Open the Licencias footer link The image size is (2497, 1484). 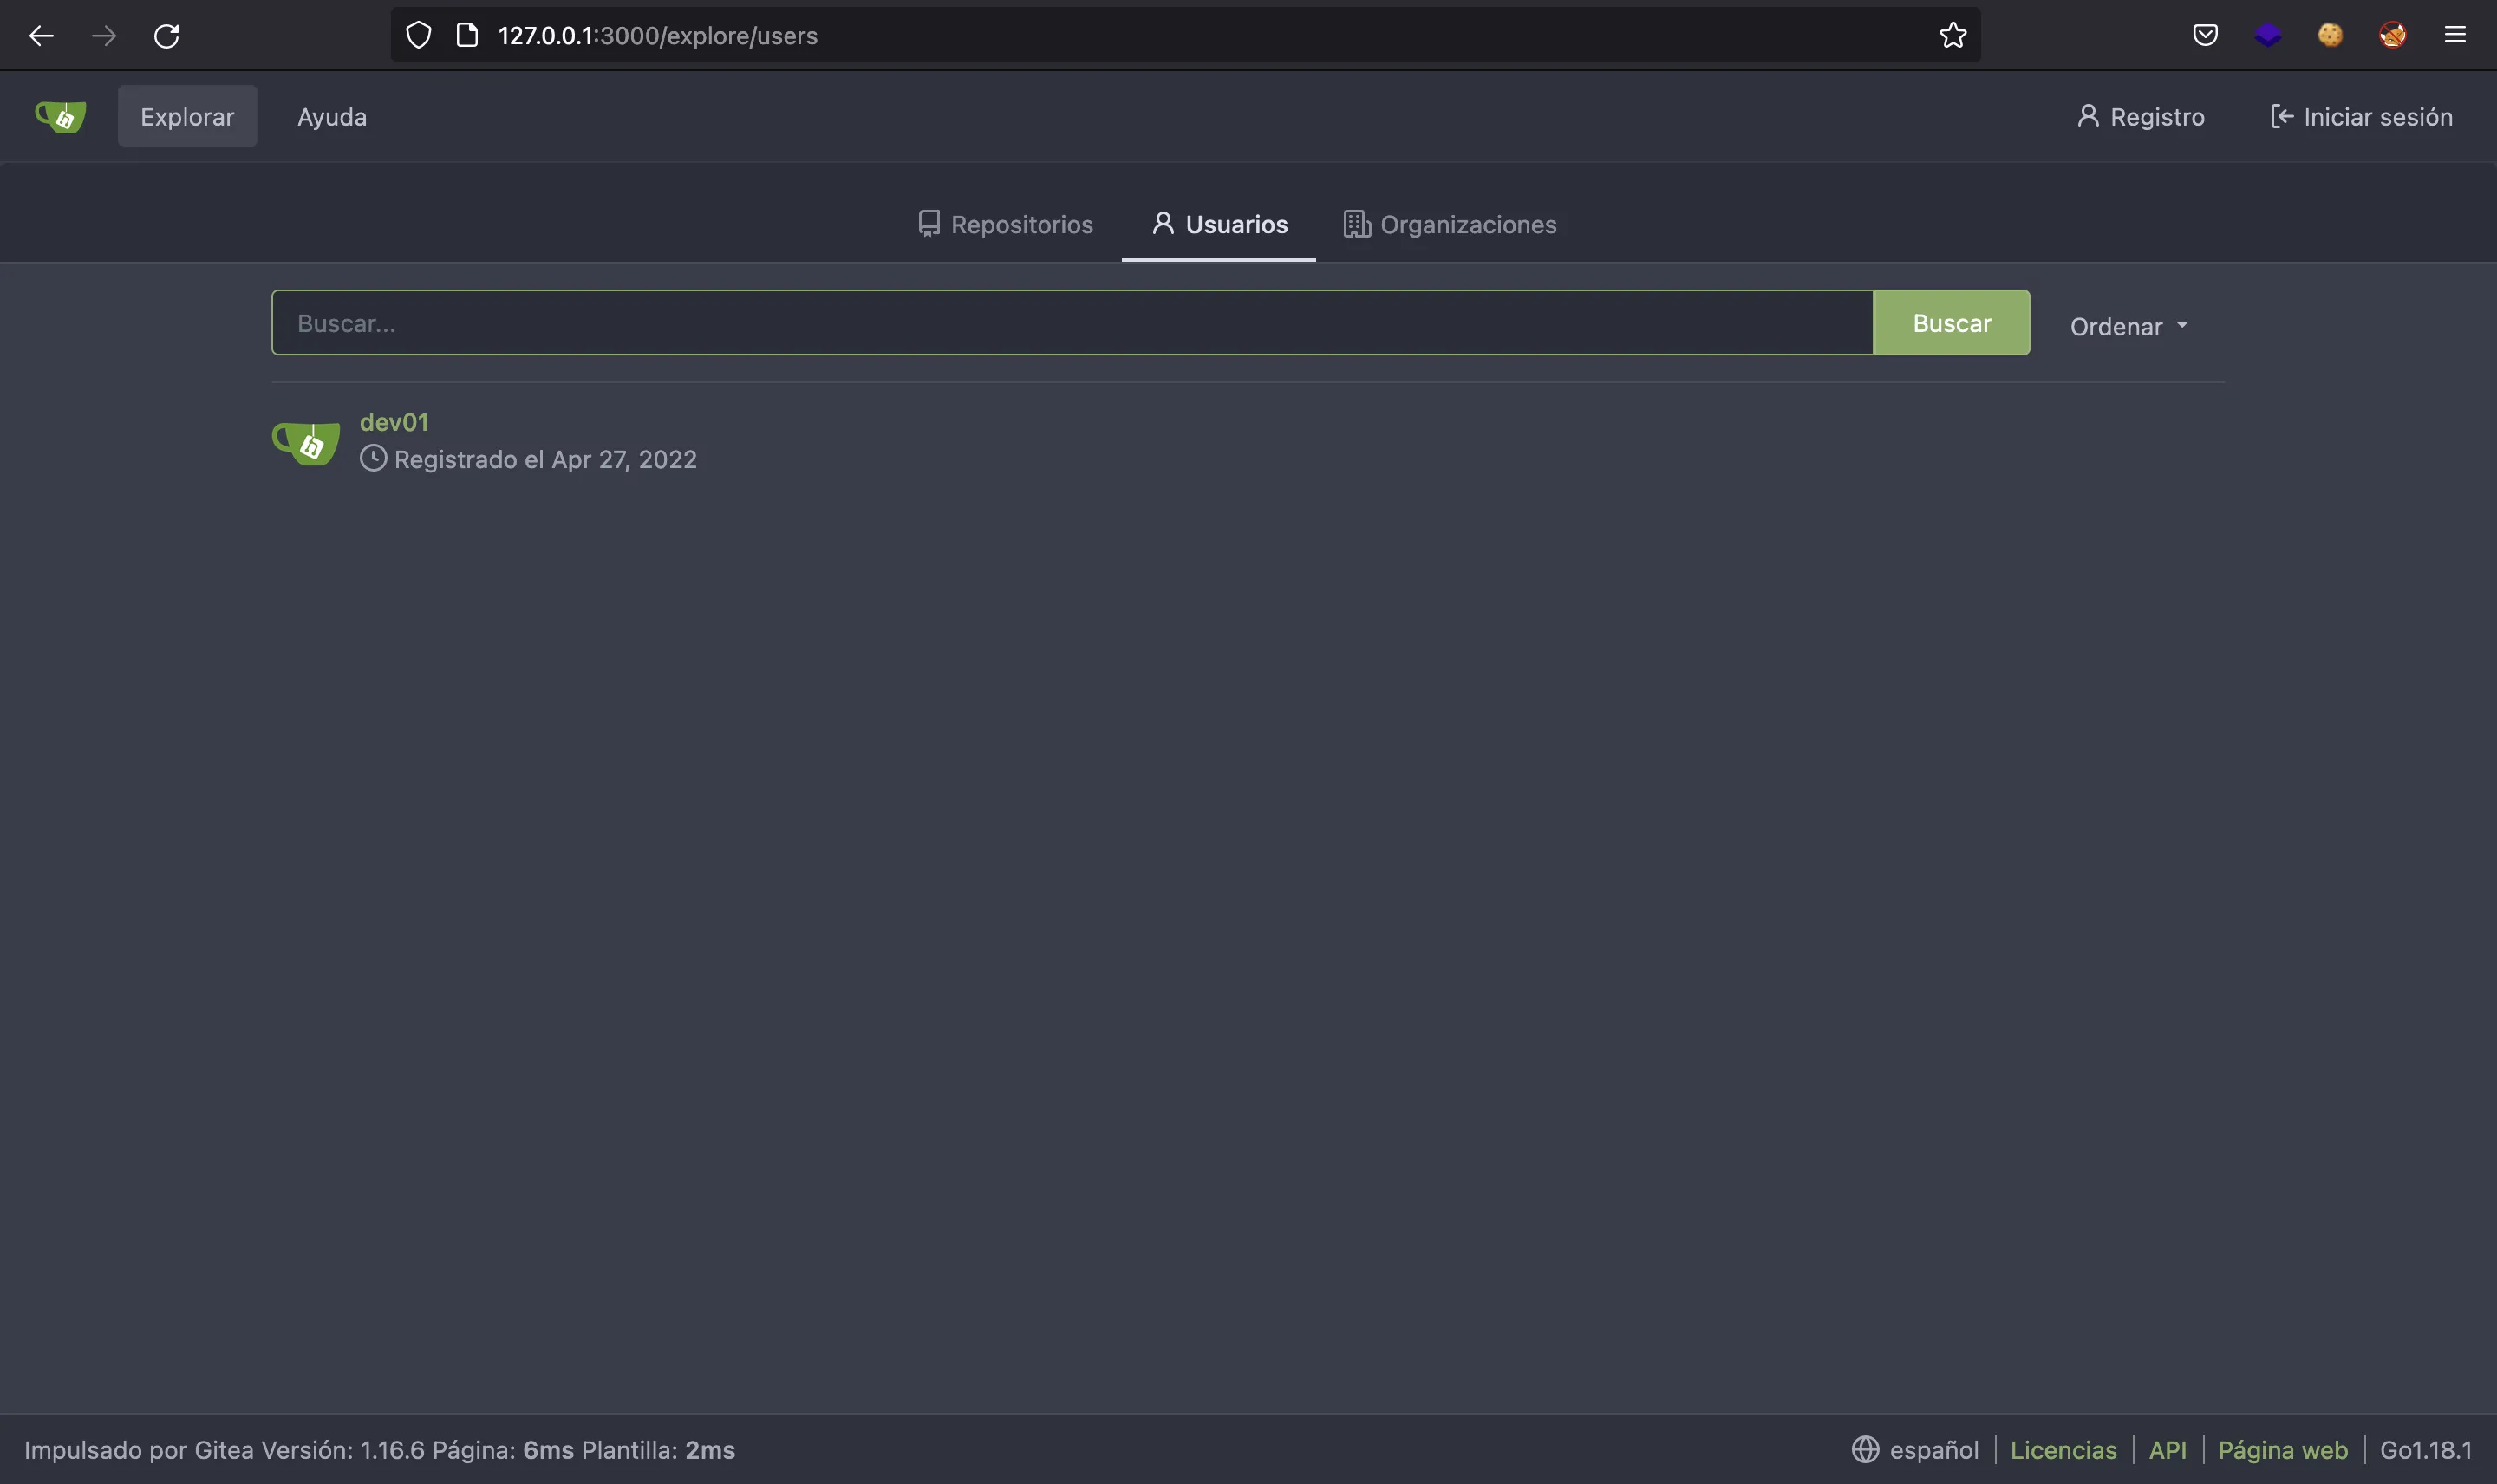[2063, 1449]
